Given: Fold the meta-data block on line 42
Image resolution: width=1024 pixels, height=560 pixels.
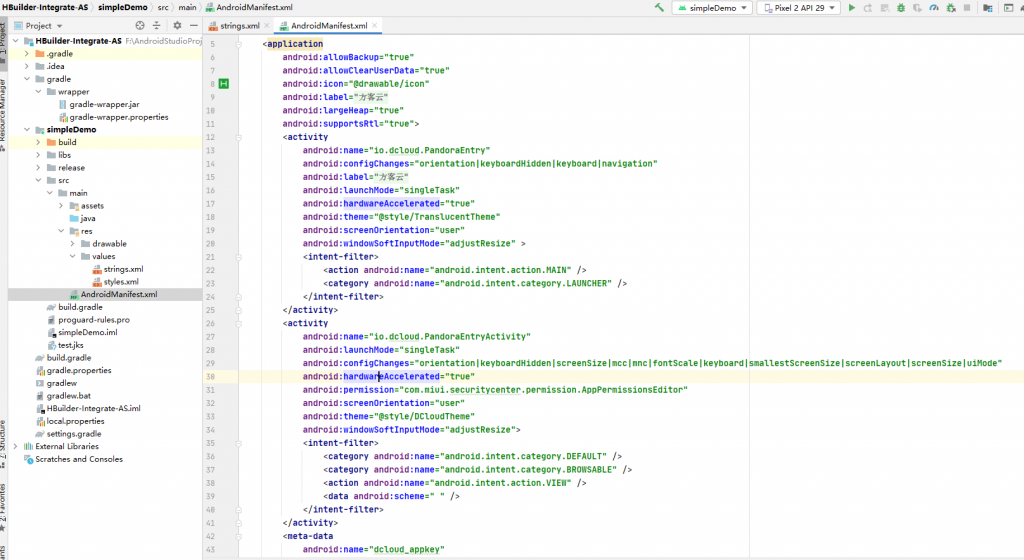Looking at the screenshot, I should 238,536.
